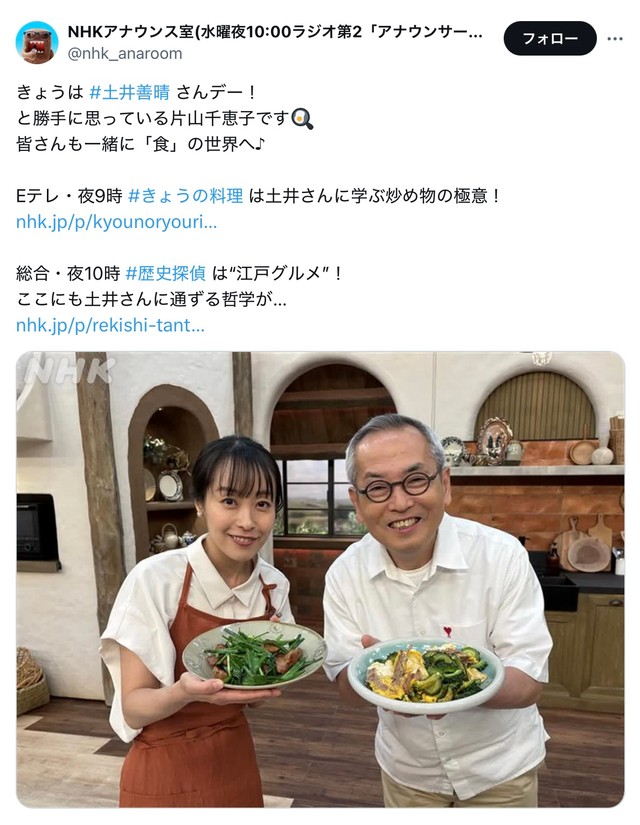Screen dimensions: 640x825
Task: Click the text 総合・夜10時
Action: pyautogui.click(x=68, y=274)
